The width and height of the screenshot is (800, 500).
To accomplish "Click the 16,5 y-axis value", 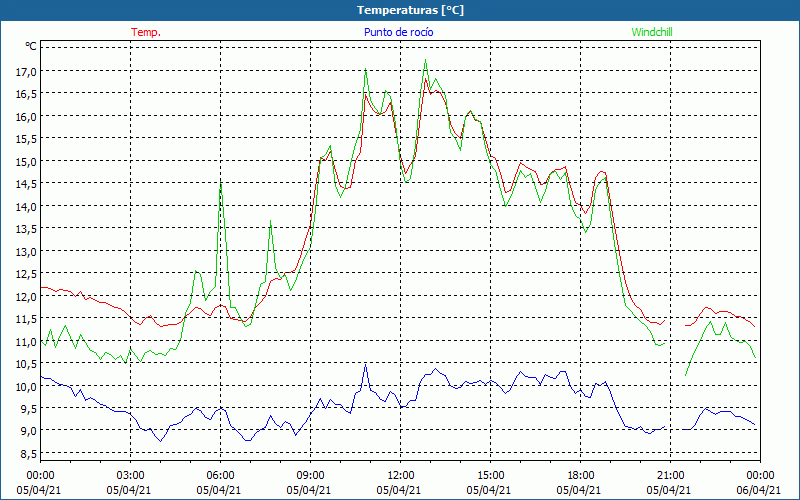I will [26, 94].
